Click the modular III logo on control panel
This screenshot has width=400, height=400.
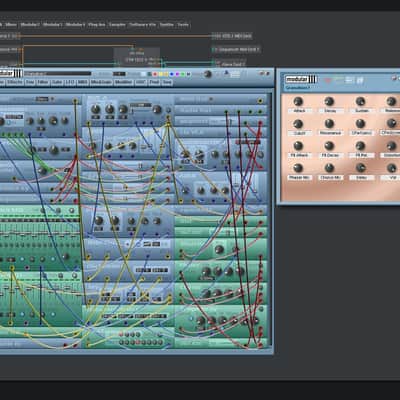pyautogui.click(x=301, y=79)
